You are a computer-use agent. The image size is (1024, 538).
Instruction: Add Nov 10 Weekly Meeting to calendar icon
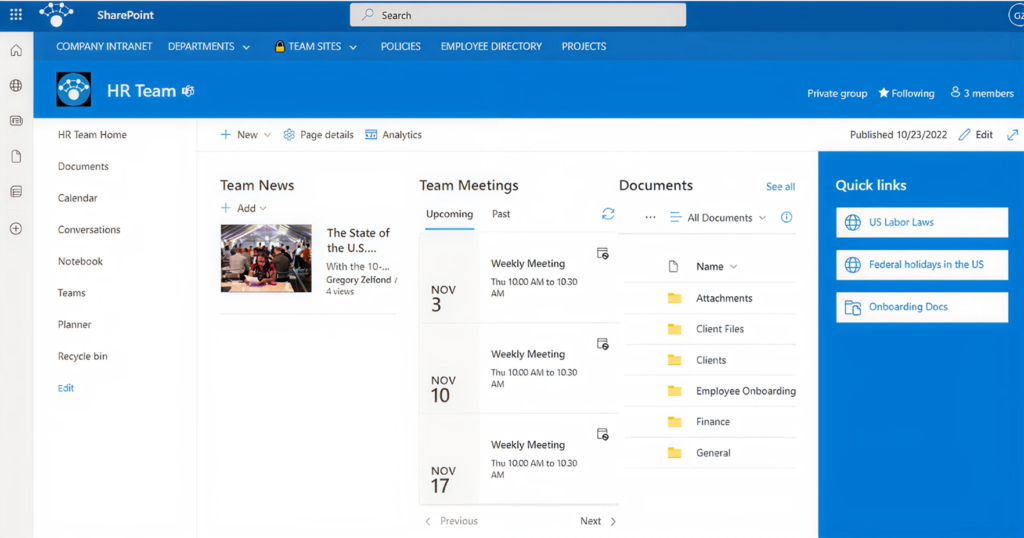coord(603,344)
